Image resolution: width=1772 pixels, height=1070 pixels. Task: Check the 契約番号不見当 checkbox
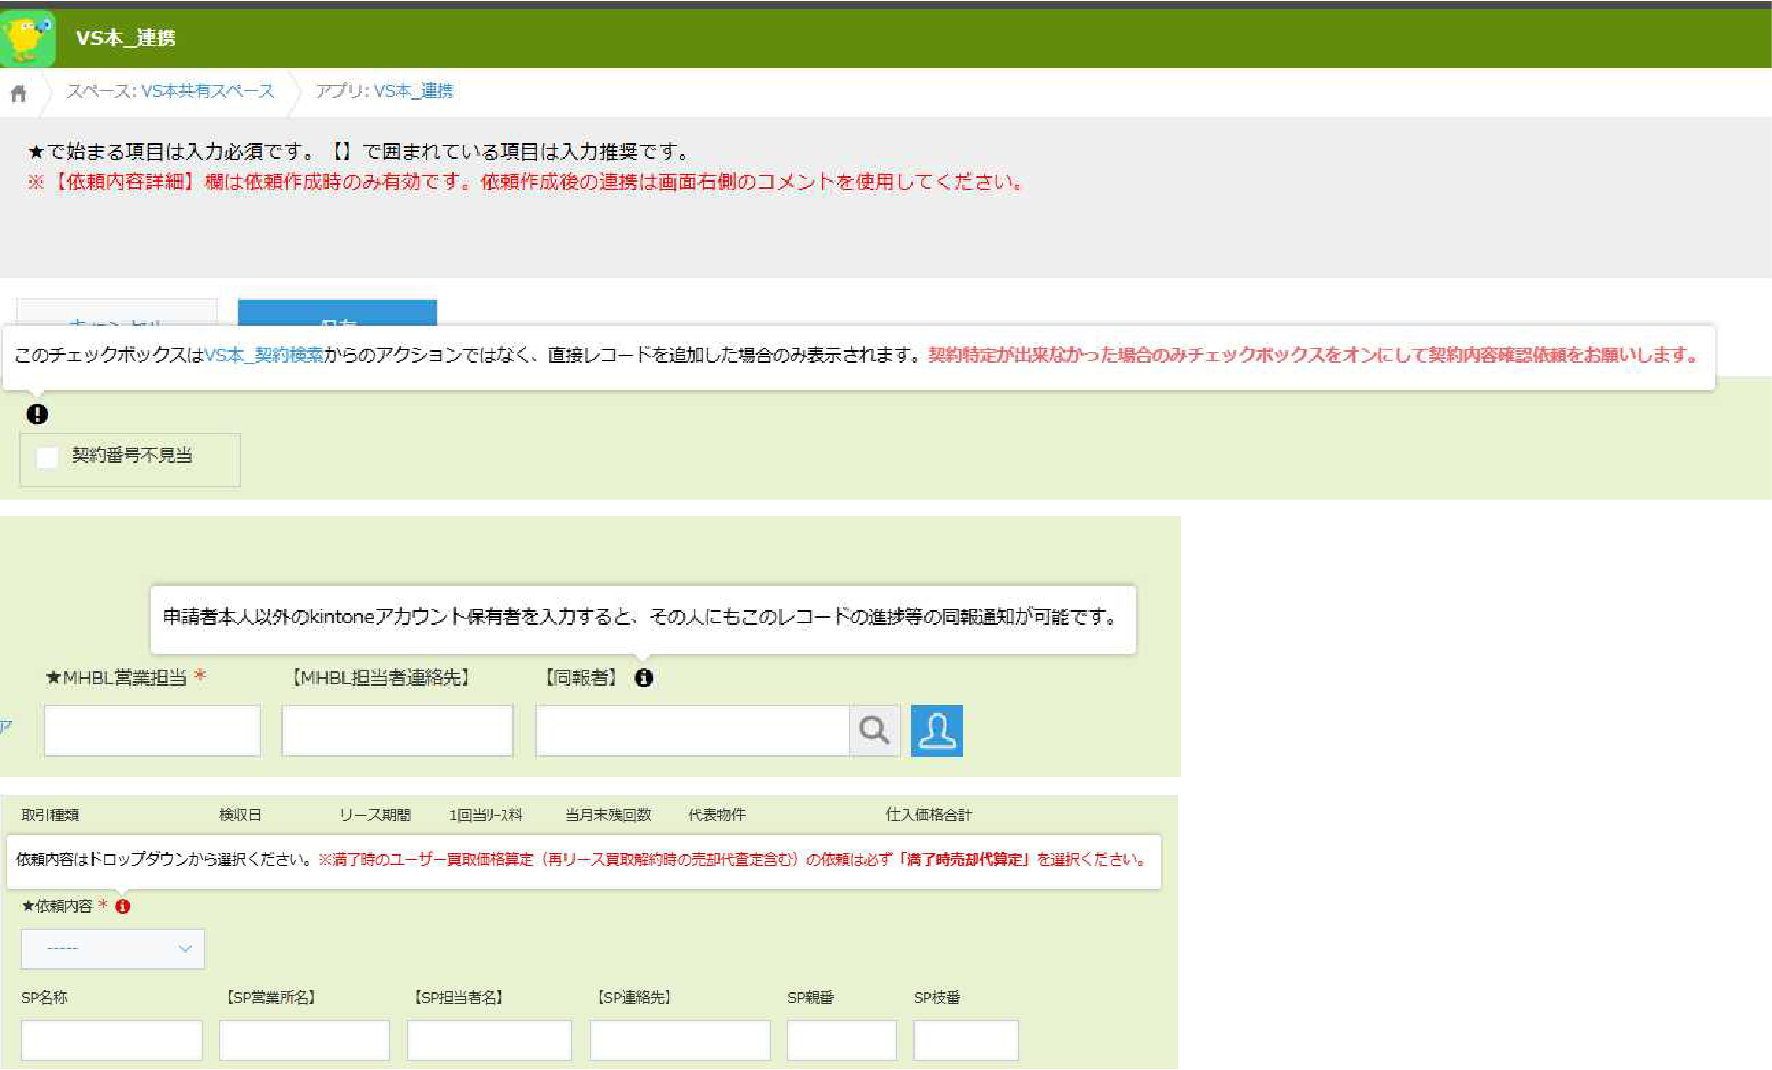point(47,457)
